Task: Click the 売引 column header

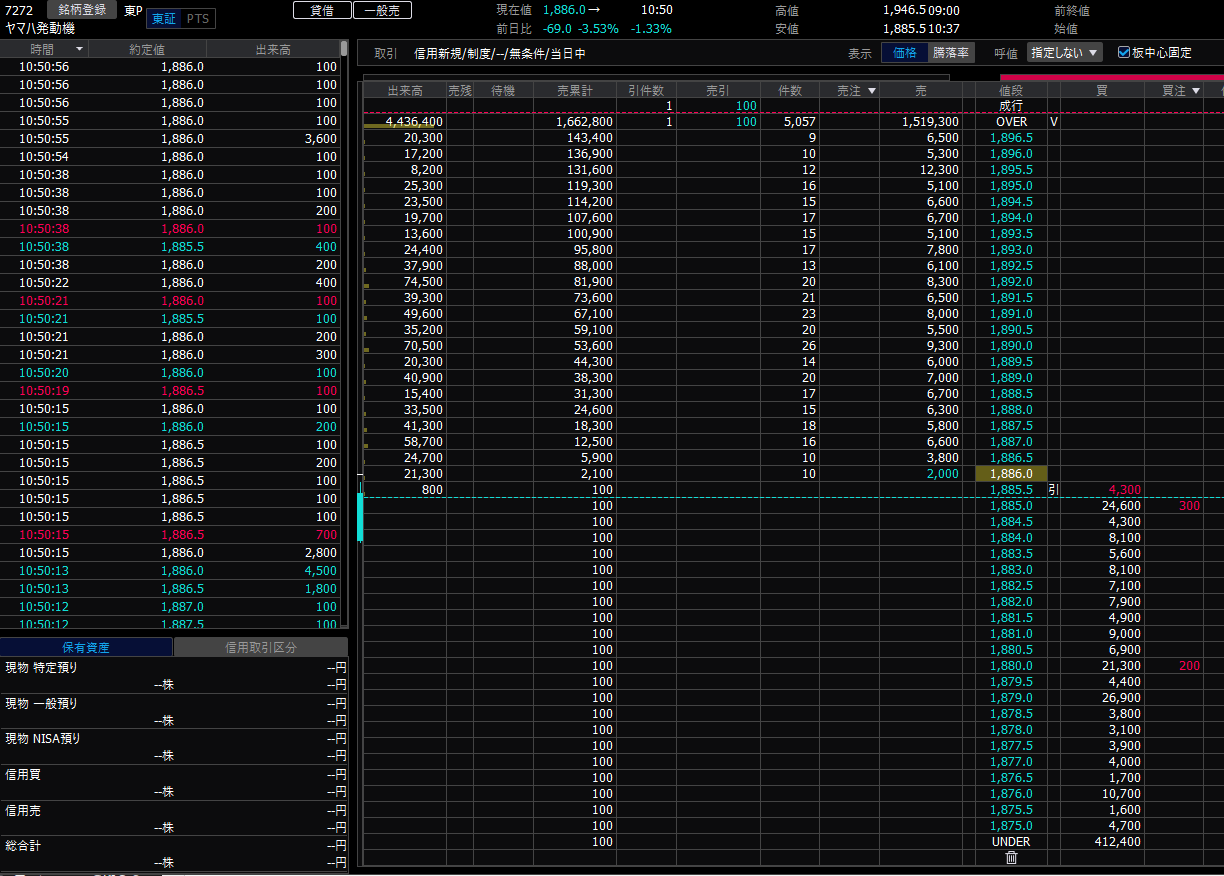Action: pyautogui.click(x=718, y=91)
